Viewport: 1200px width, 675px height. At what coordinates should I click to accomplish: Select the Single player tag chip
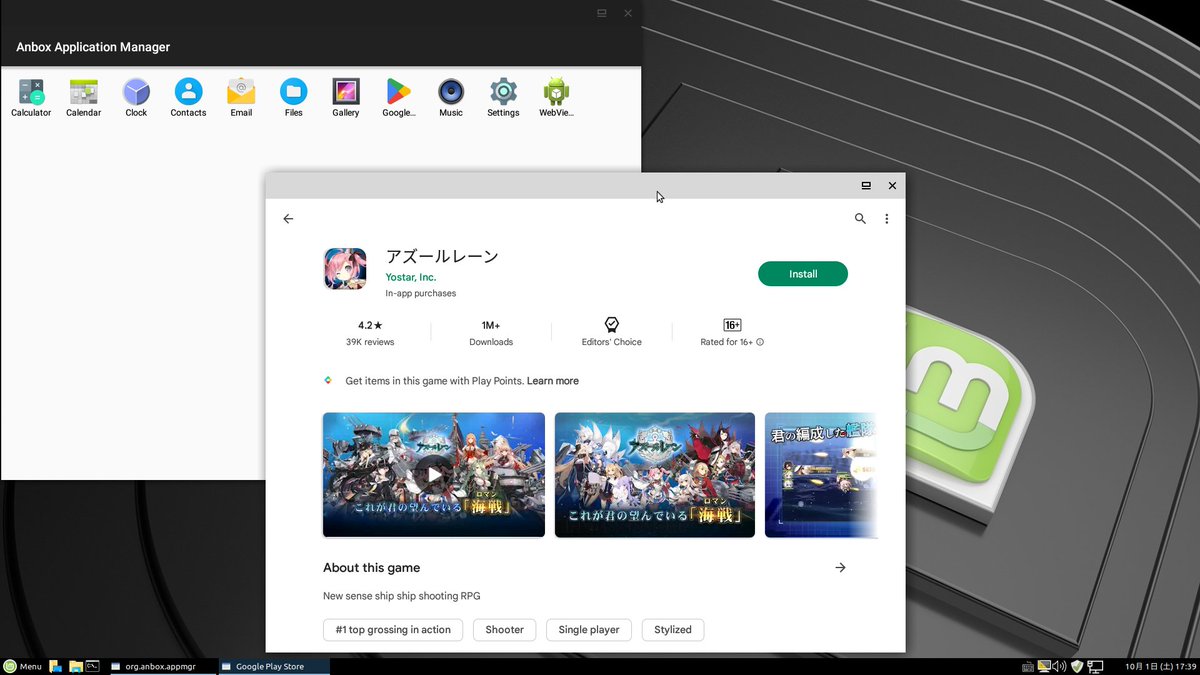(589, 630)
